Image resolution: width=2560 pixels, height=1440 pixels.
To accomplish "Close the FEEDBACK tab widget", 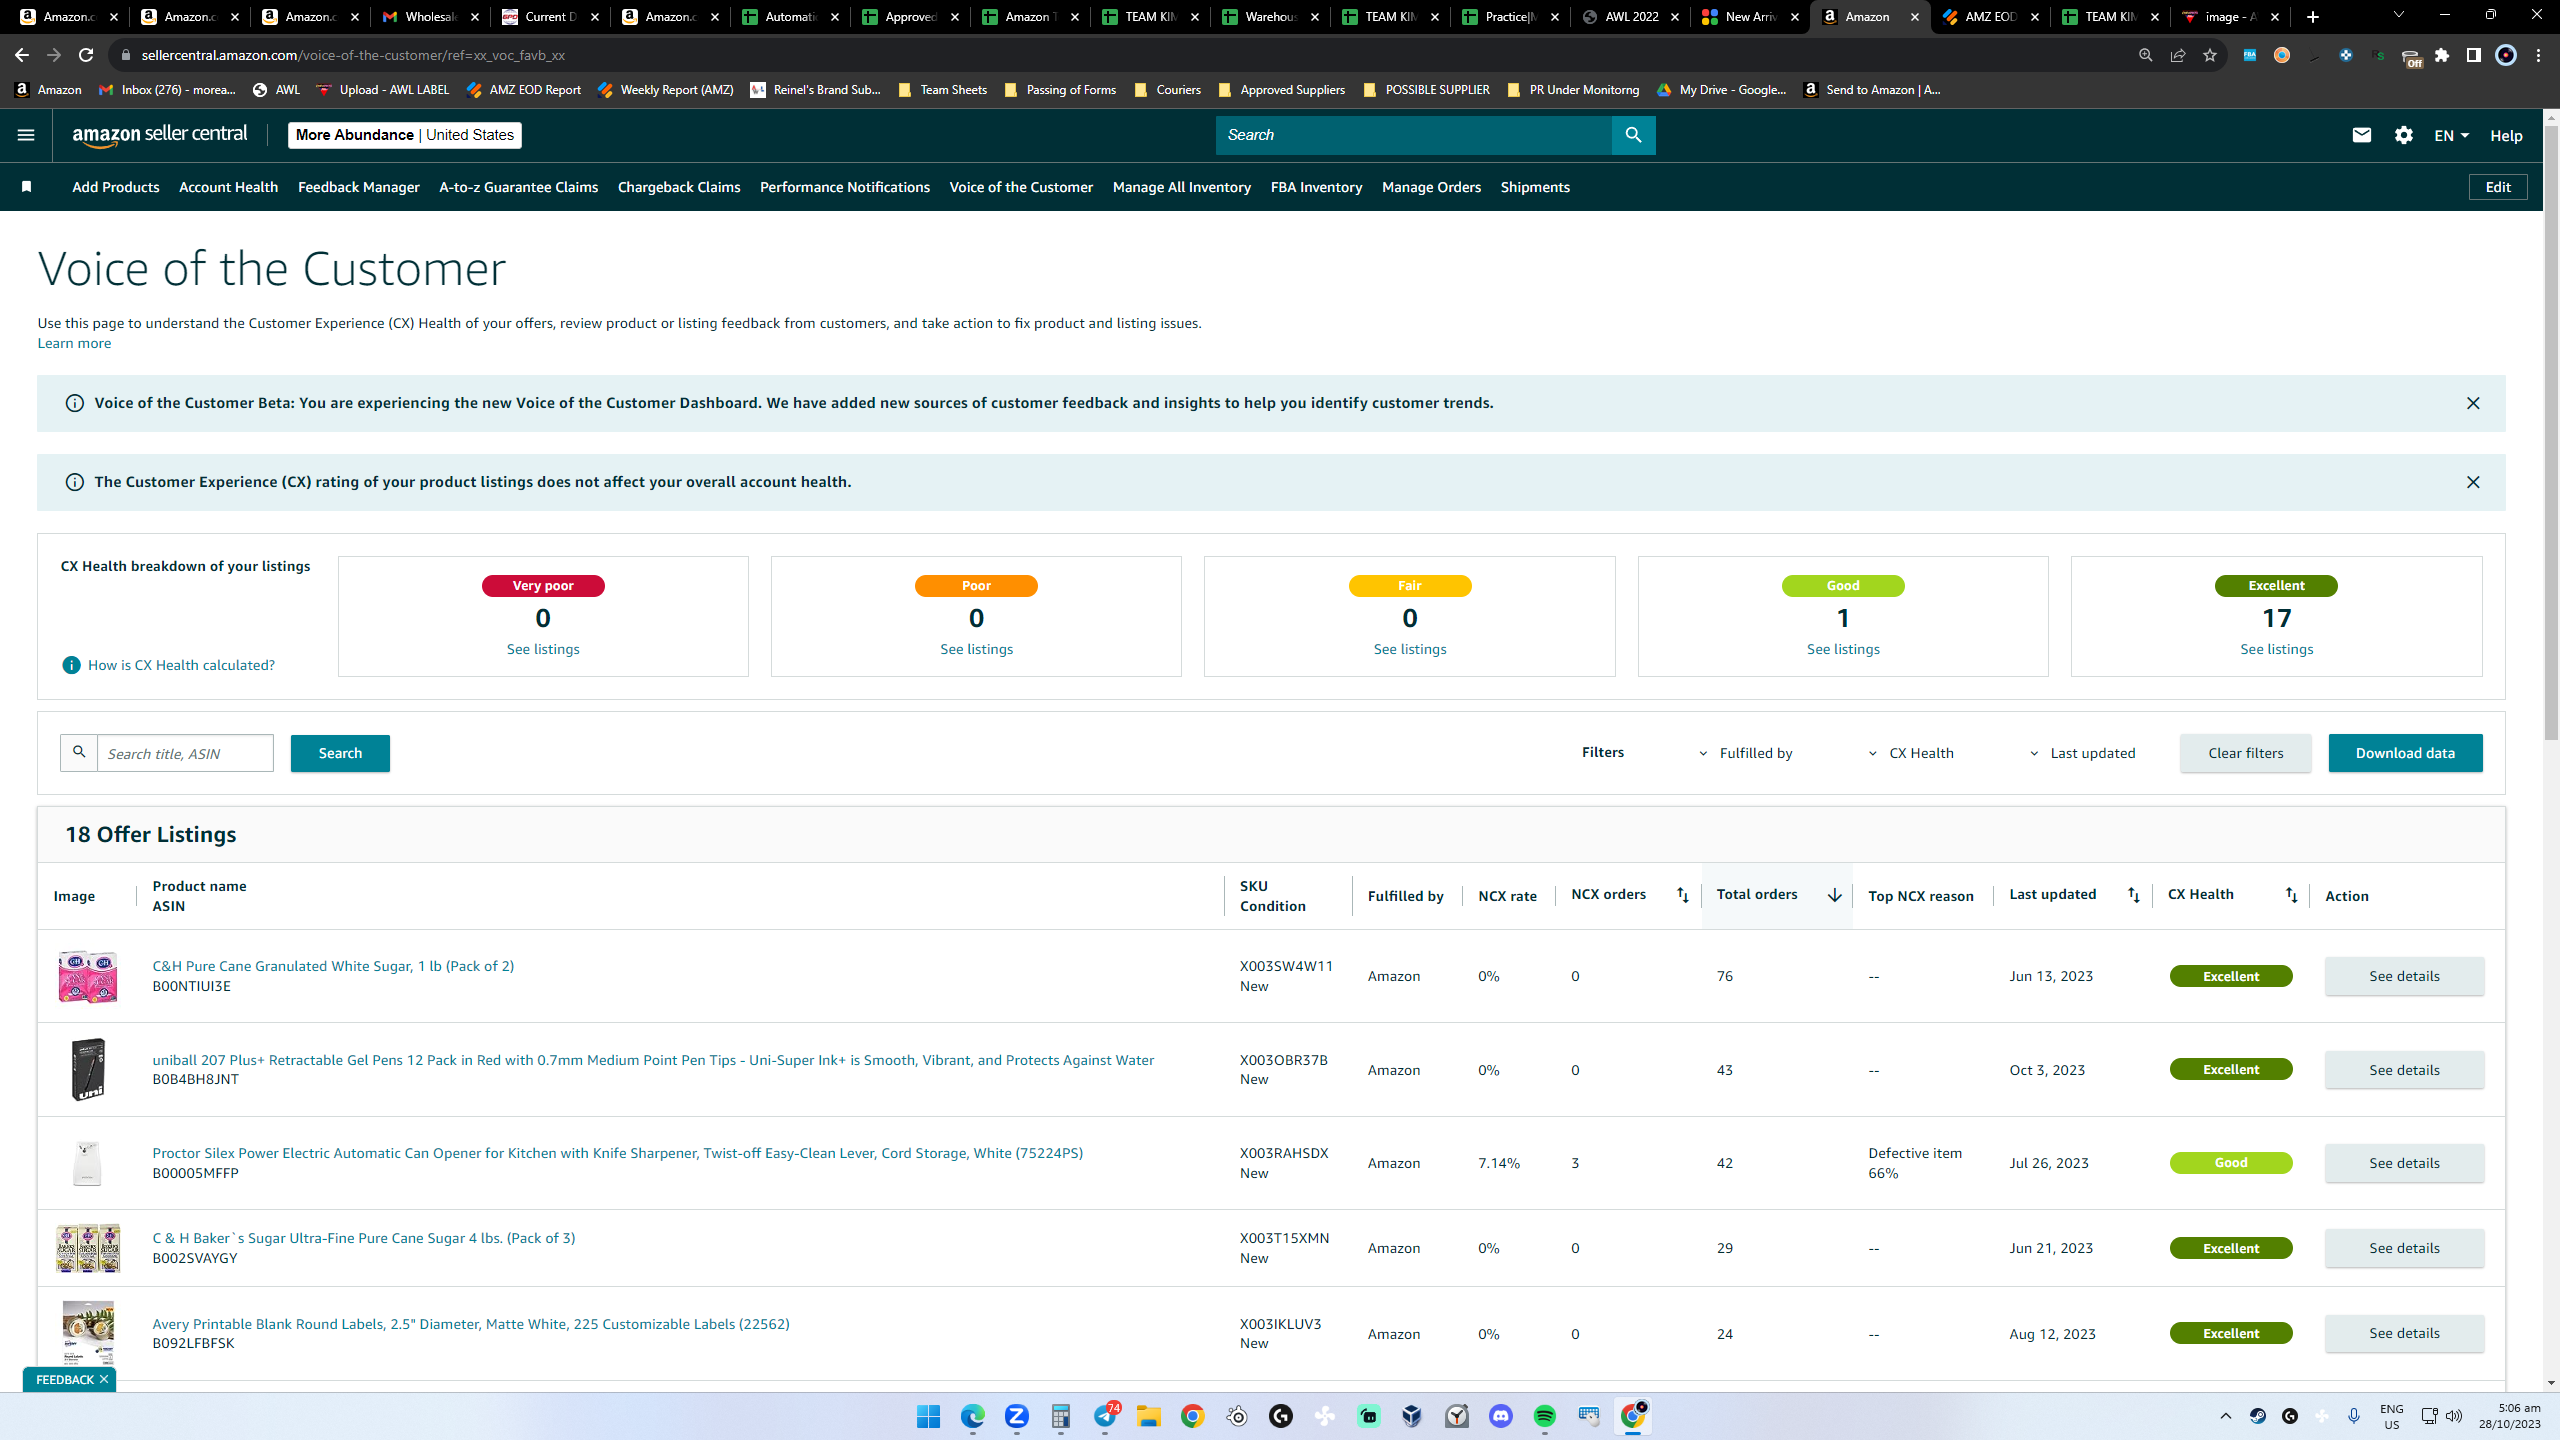I will [x=103, y=1379].
